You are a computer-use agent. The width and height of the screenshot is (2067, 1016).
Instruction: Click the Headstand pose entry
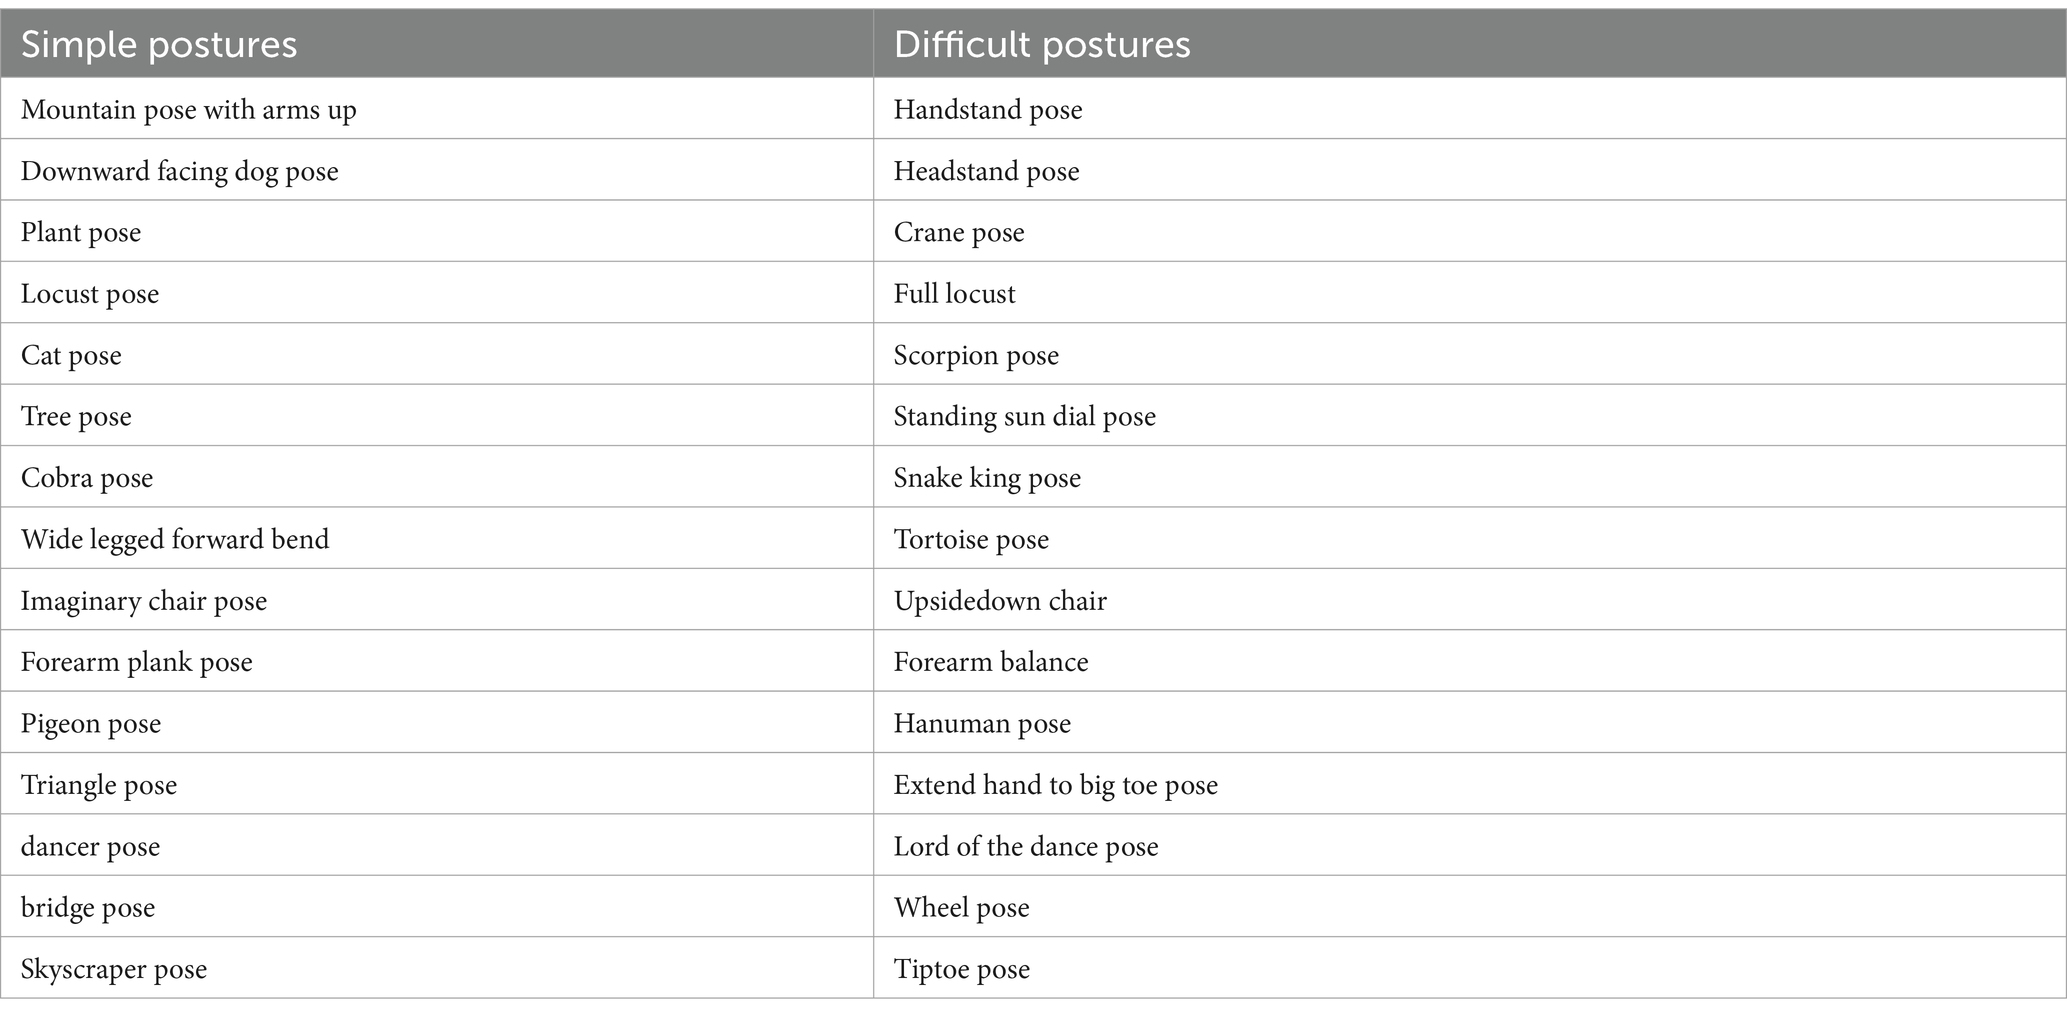point(986,171)
